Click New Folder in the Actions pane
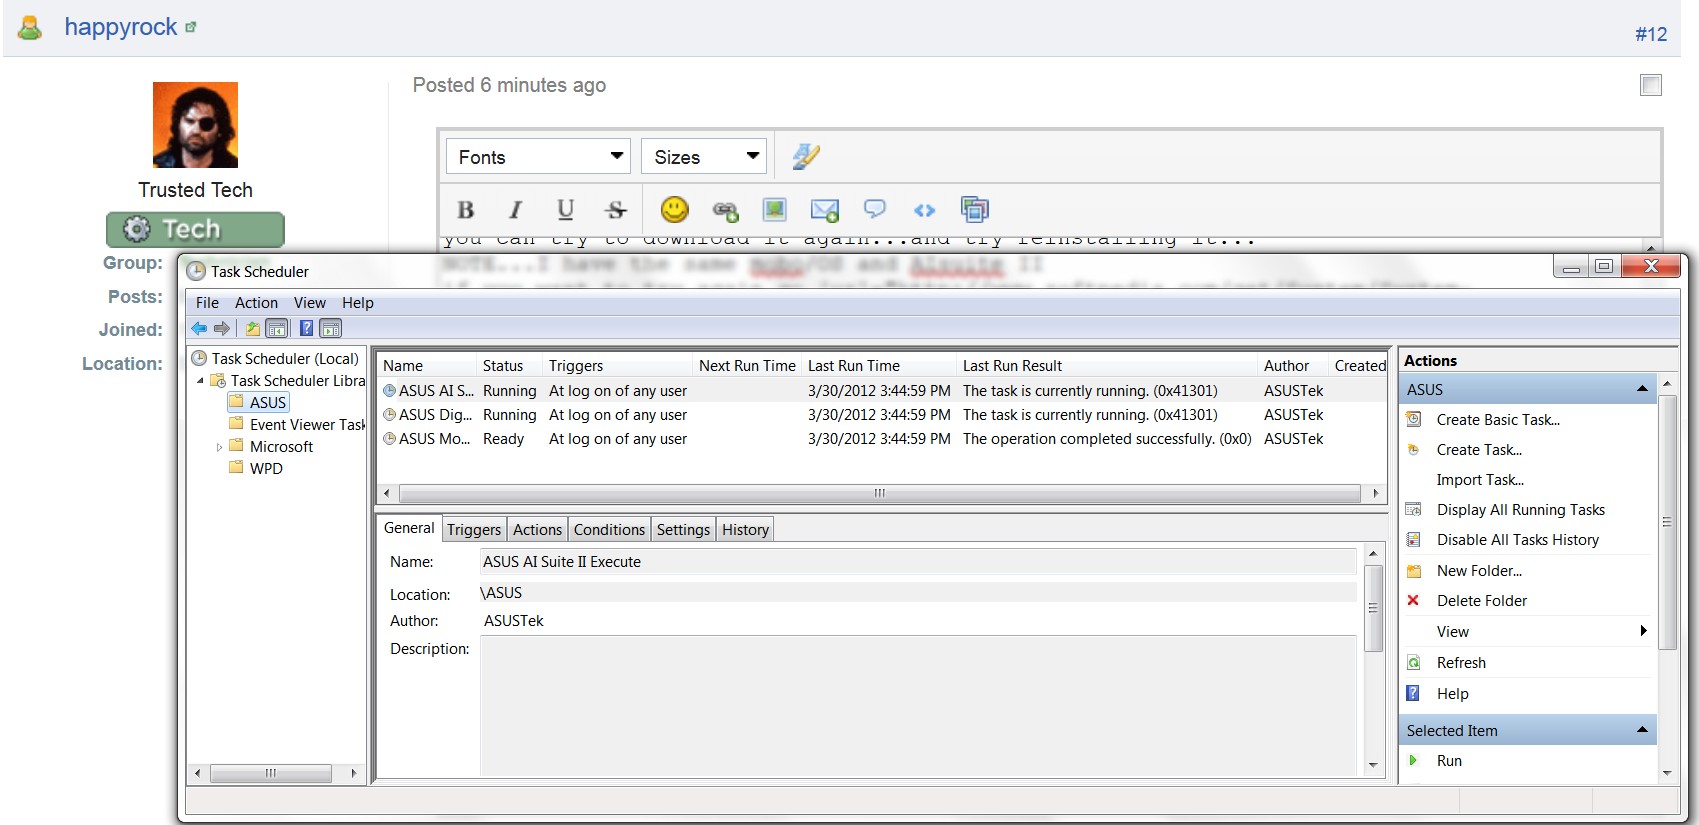1699x825 pixels. pos(1479,571)
